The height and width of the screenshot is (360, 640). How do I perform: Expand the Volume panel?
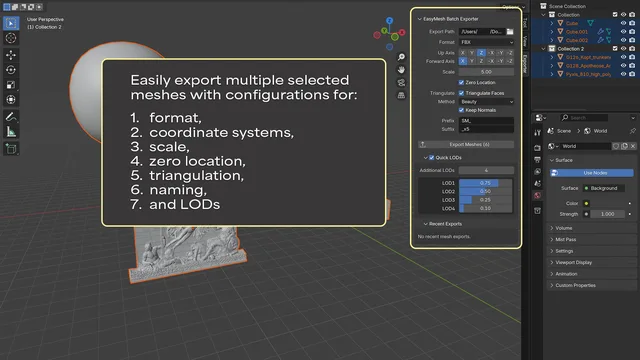pyautogui.click(x=552, y=228)
